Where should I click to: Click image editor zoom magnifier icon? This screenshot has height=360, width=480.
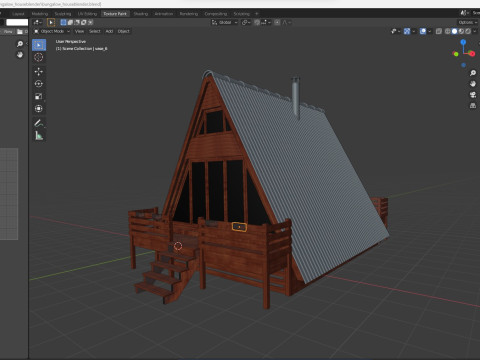tap(20, 44)
